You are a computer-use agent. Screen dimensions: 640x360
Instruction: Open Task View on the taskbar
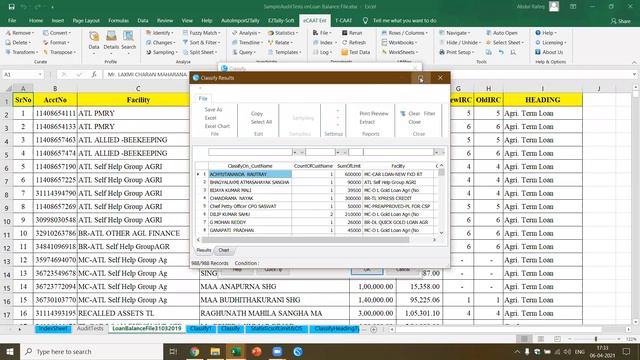click(x=173, y=351)
